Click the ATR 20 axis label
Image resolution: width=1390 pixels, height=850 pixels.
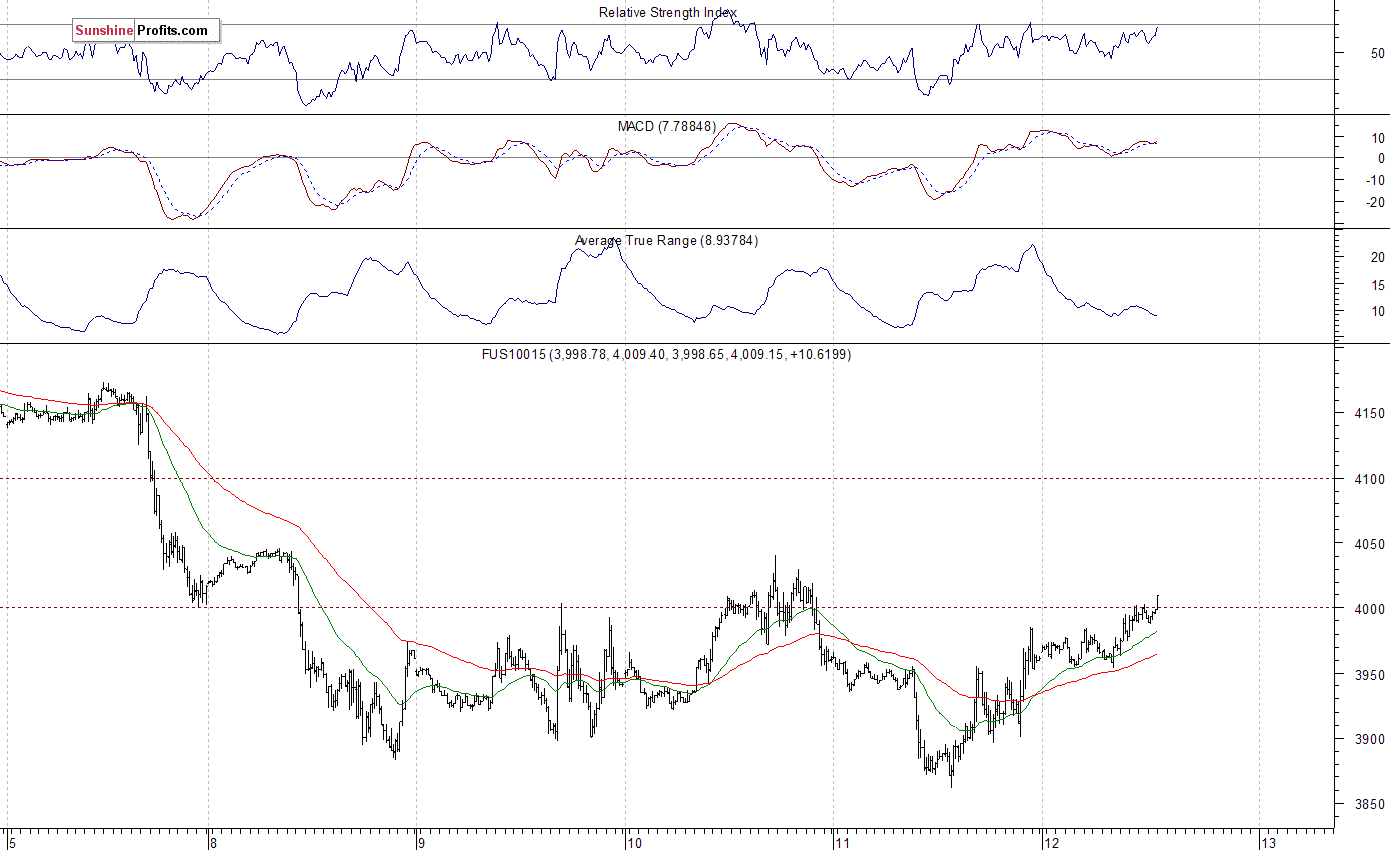[x=1377, y=258]
